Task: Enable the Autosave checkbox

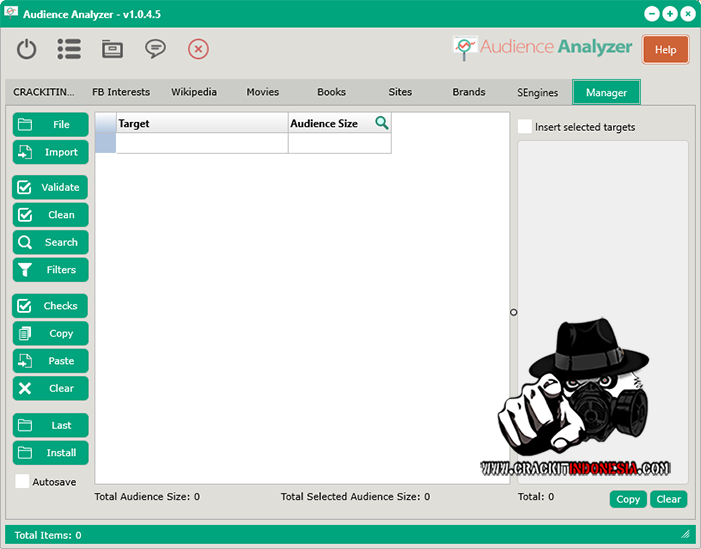Action: 23,481
